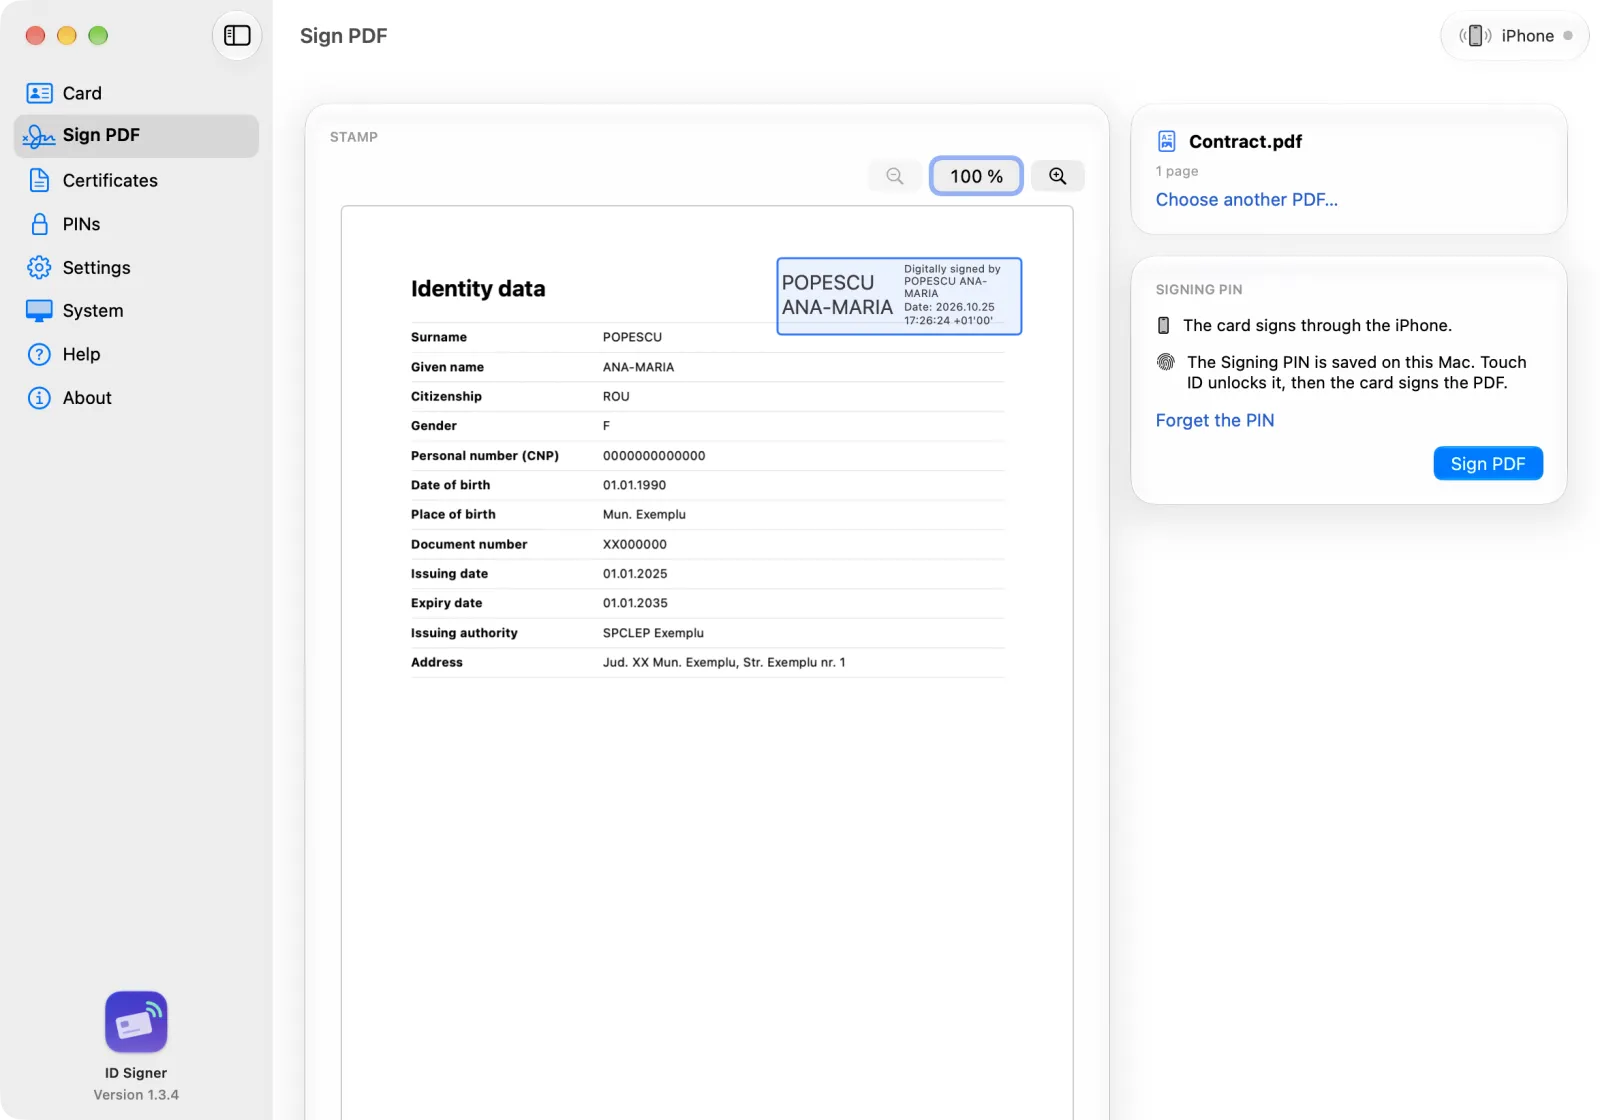1600x1120 pixels.
Task: Show the About page
Action: (x=136, y=398)
